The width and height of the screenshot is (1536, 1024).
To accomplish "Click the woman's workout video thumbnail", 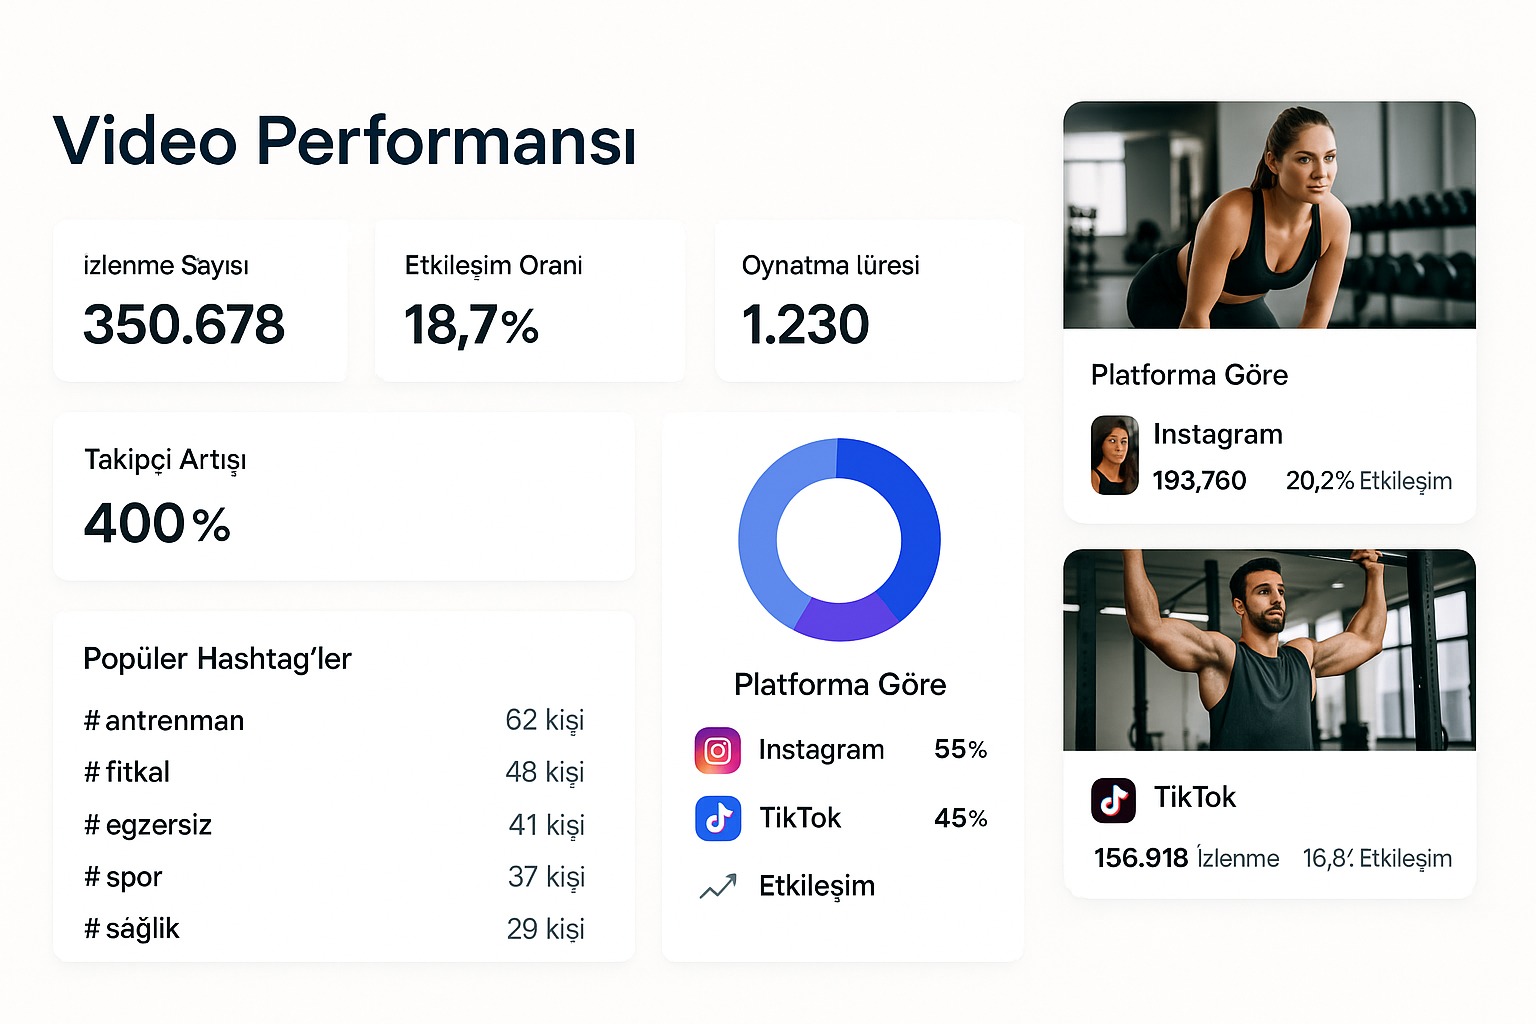I will [1269, 216].
